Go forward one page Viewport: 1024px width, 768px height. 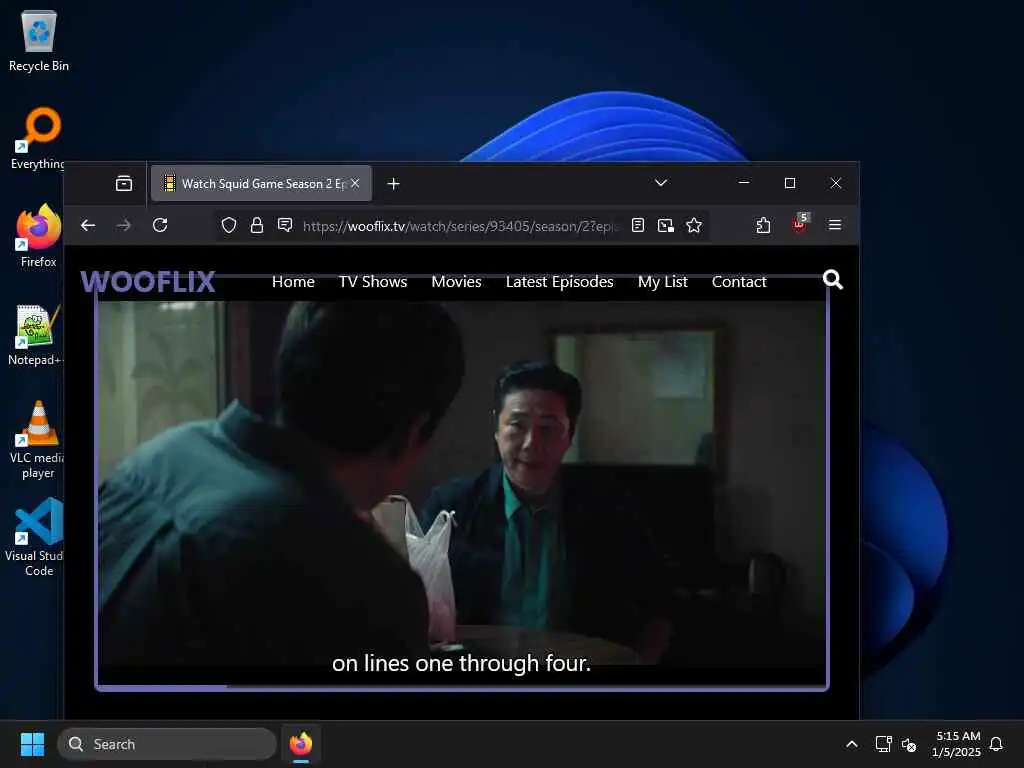pyautogui.click(x=123, y=225)
